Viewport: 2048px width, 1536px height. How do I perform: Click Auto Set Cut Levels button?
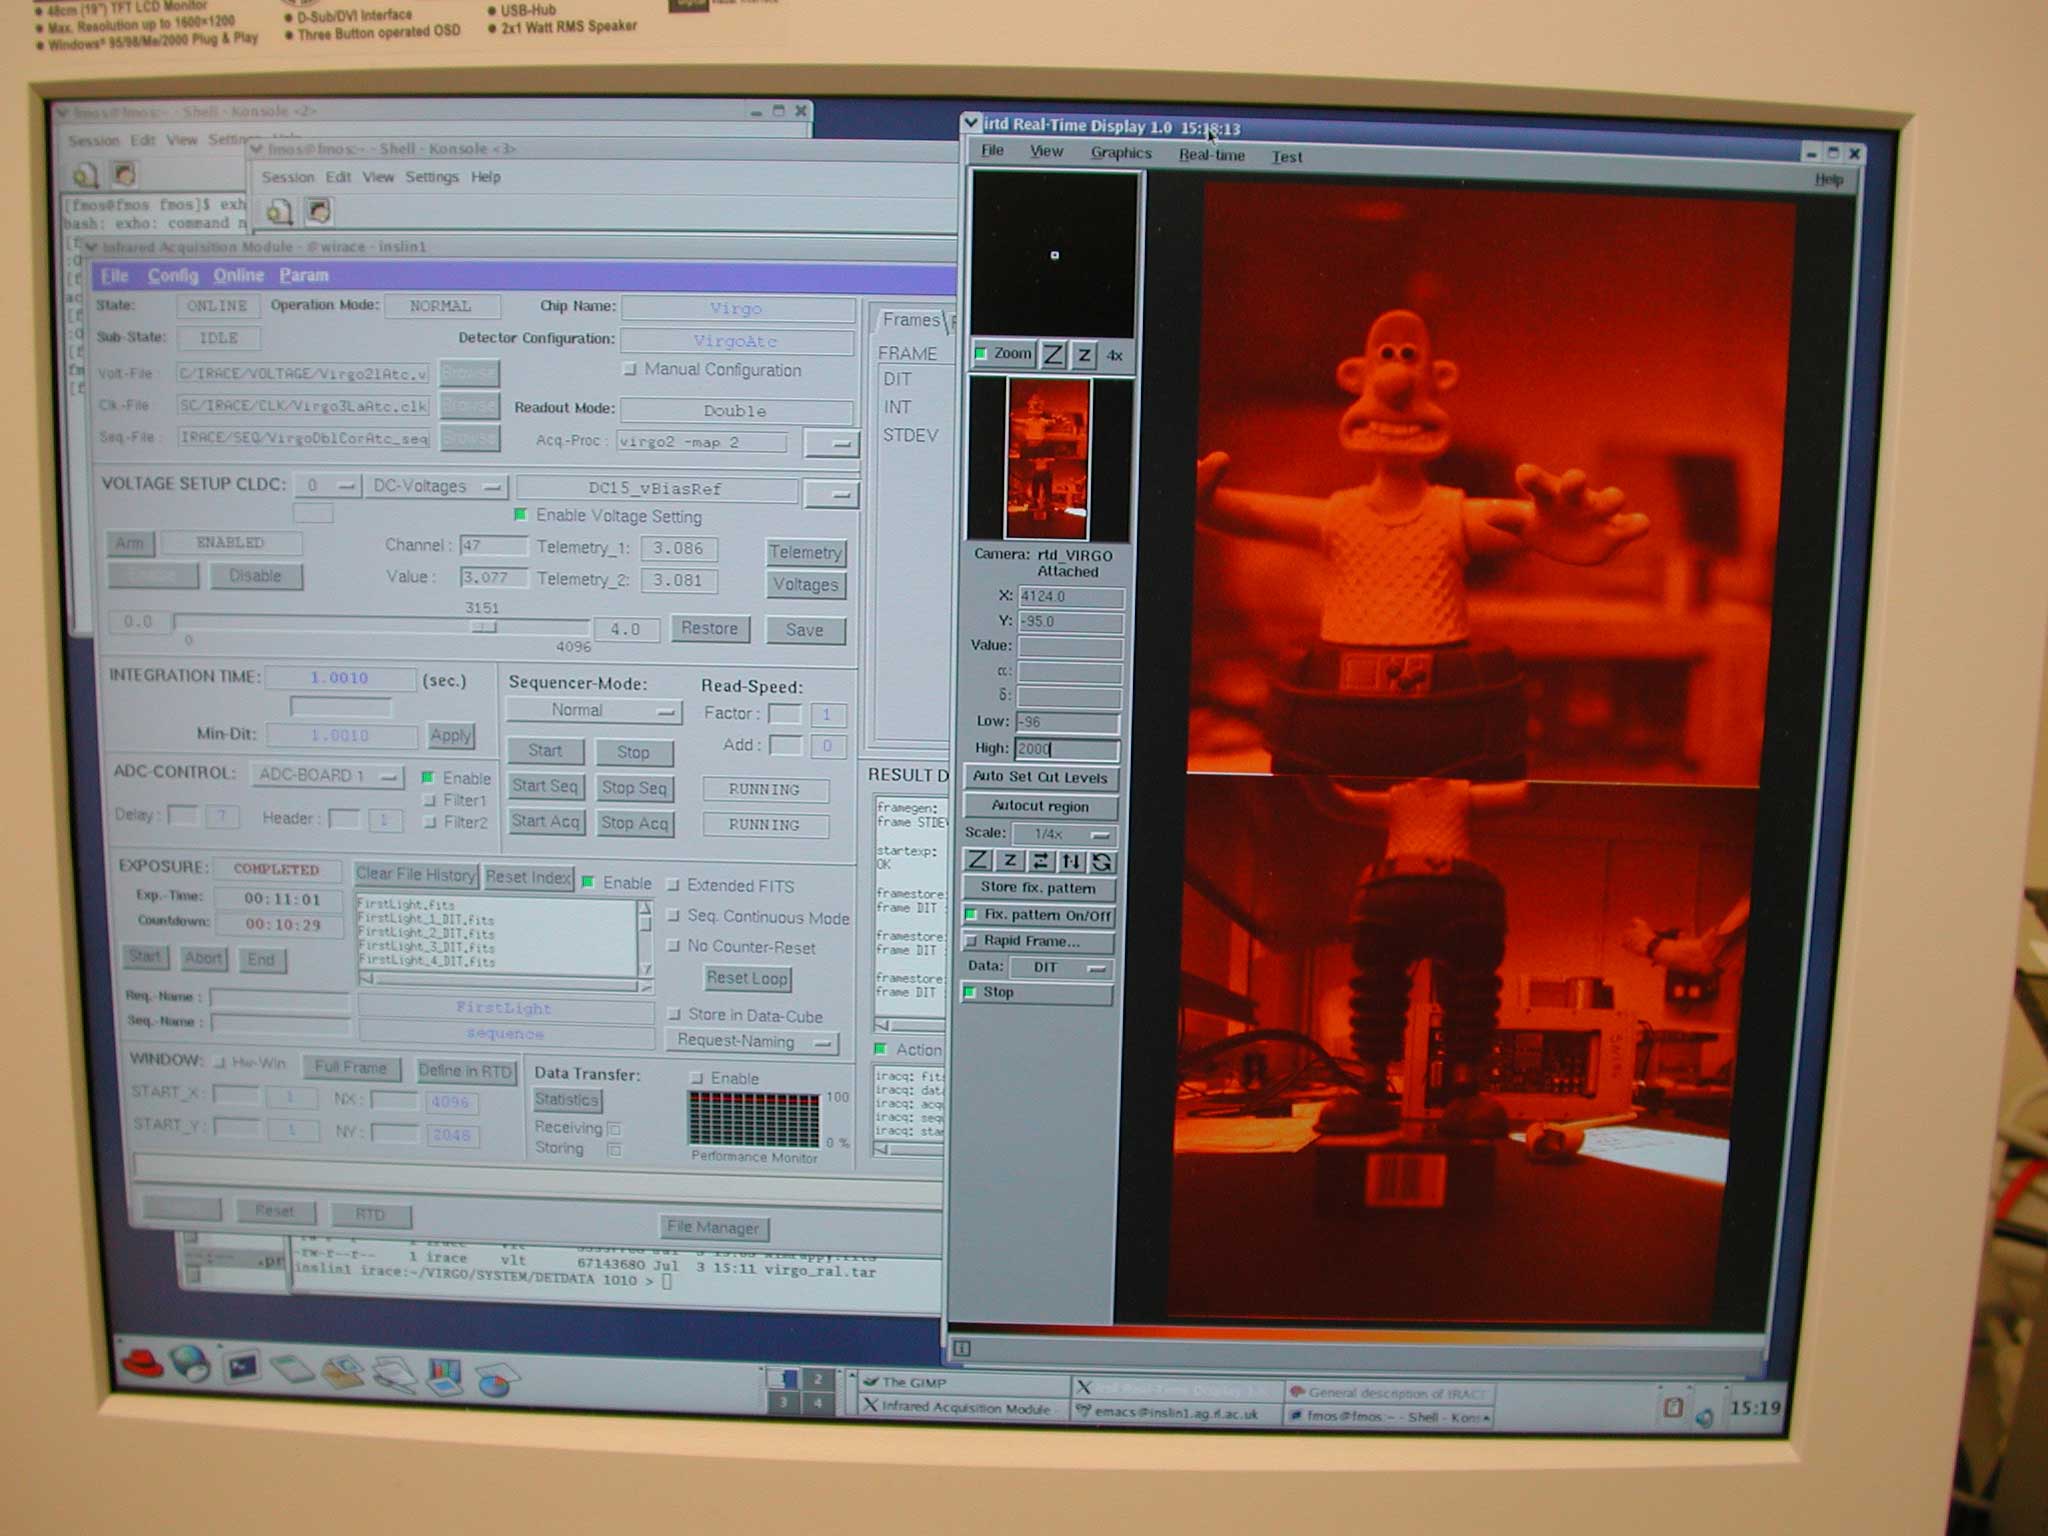click(x=1040, y=777)
